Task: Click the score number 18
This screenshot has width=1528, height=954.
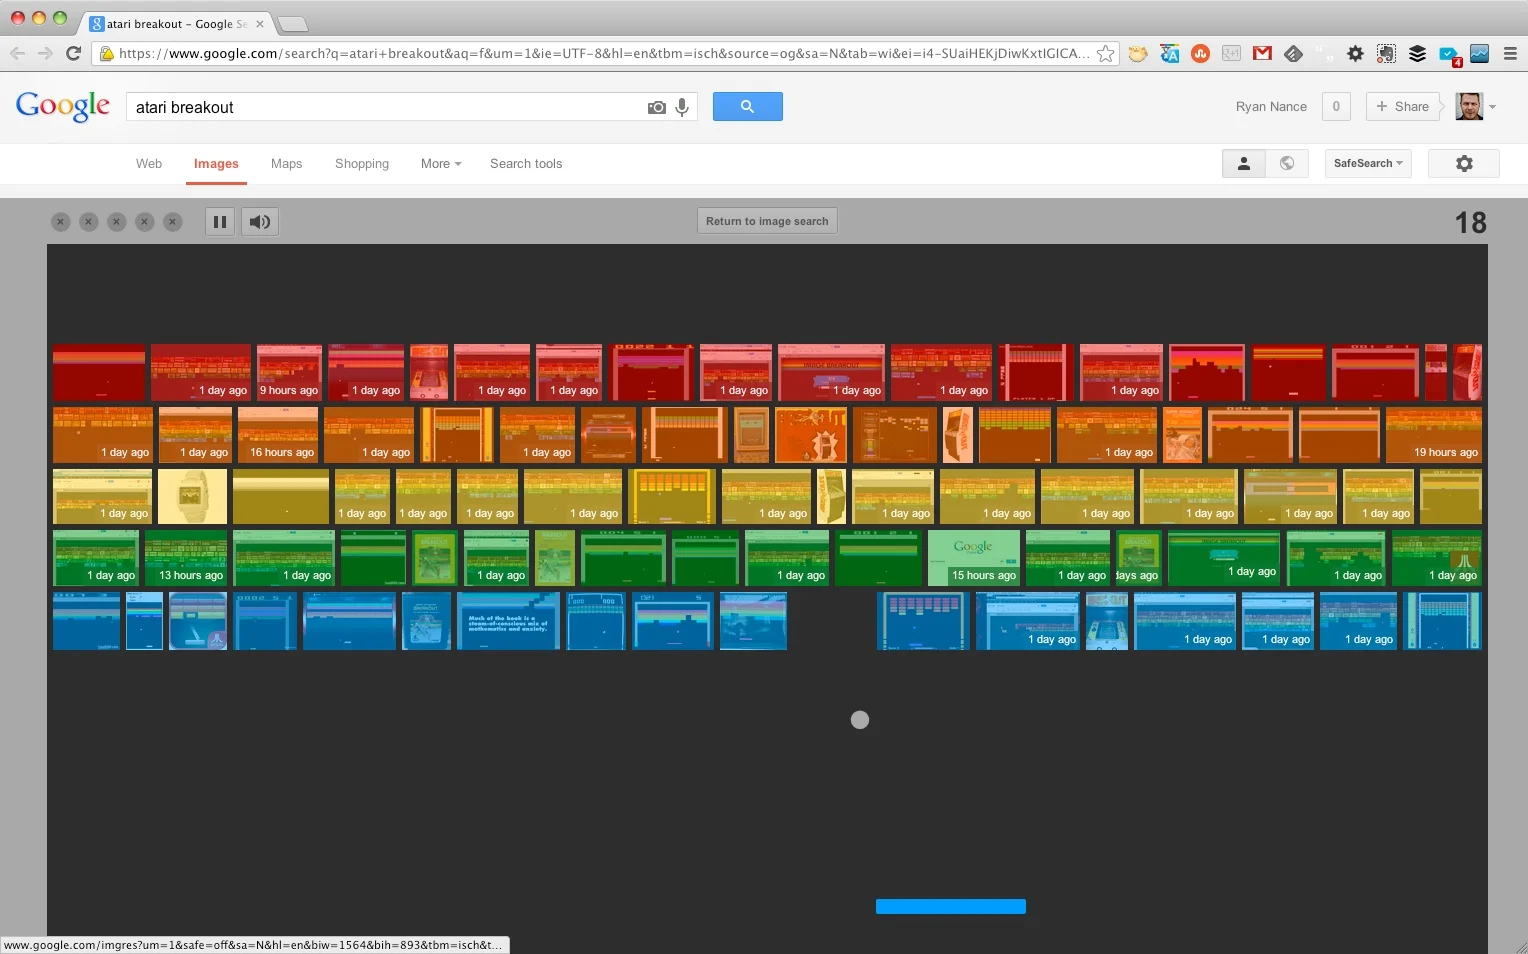Action: coord(1470,222)
